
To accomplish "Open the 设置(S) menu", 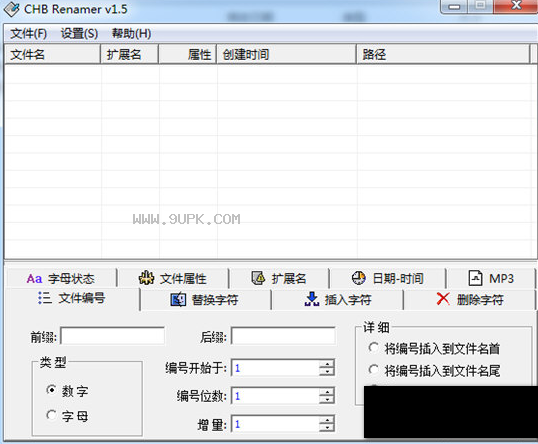I will click(x=79, y=34).
